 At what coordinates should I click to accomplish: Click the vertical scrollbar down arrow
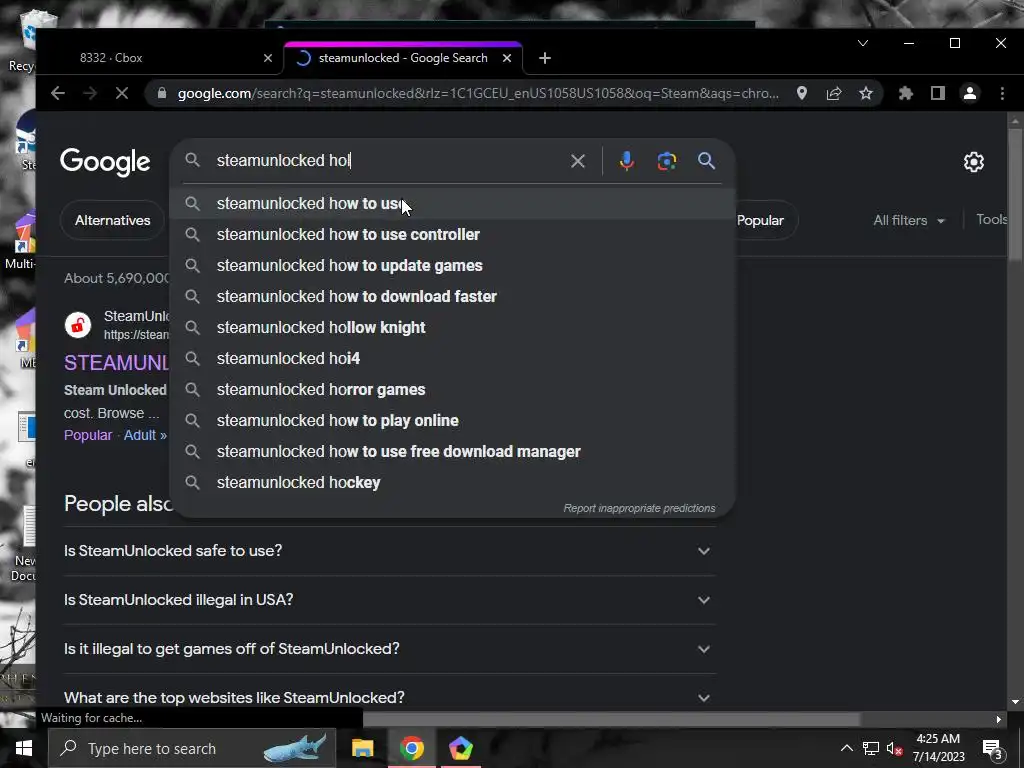coord(1015,702)
